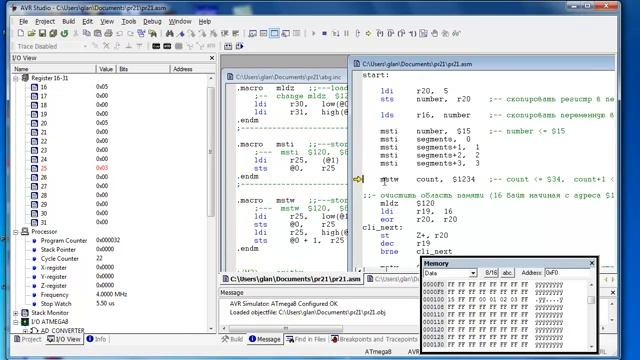This screenshot has width=640, height=360.
Task: Click the Break pause icon in debug toolbar
Action: point(347,33)
